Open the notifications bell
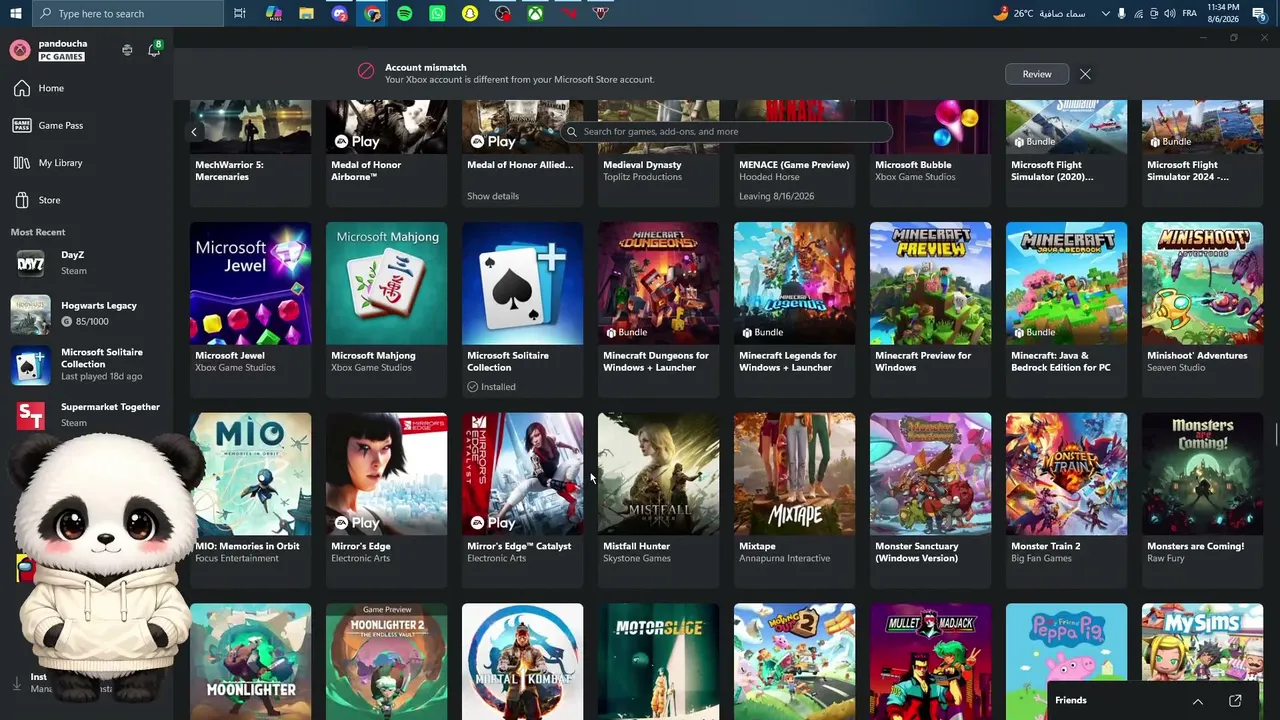This screenshot has height=720, width=1280. [x=154, y=50]
